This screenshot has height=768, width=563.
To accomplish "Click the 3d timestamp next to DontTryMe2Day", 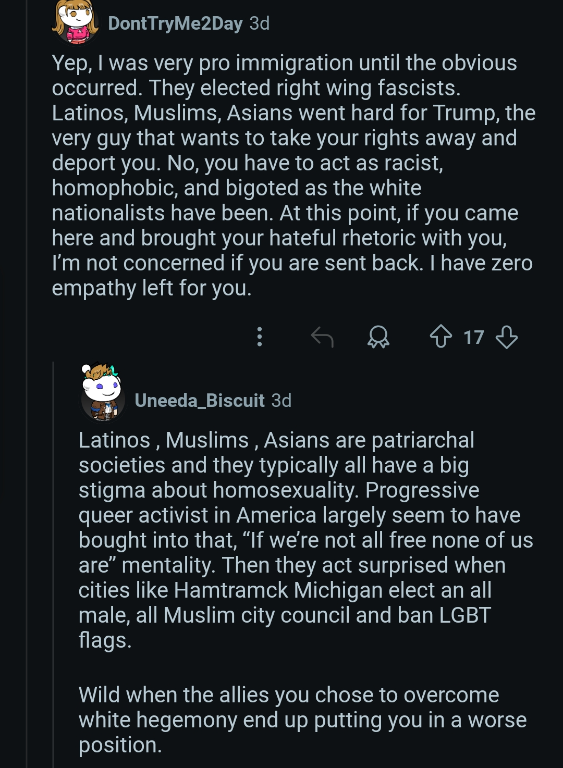I will coord(260,24).
